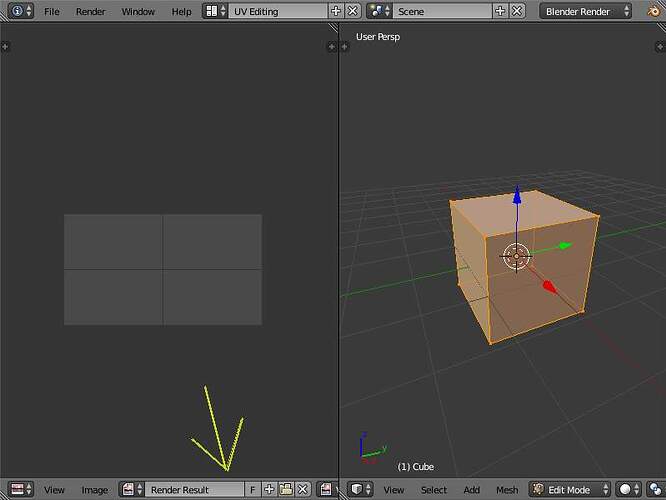
Task: Open the Mesh menu
Action: tap(507, 490)
